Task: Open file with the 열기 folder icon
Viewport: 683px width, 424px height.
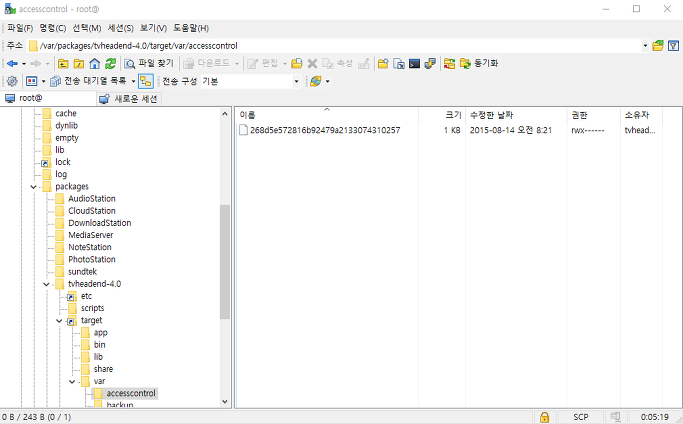Action: 297,64
